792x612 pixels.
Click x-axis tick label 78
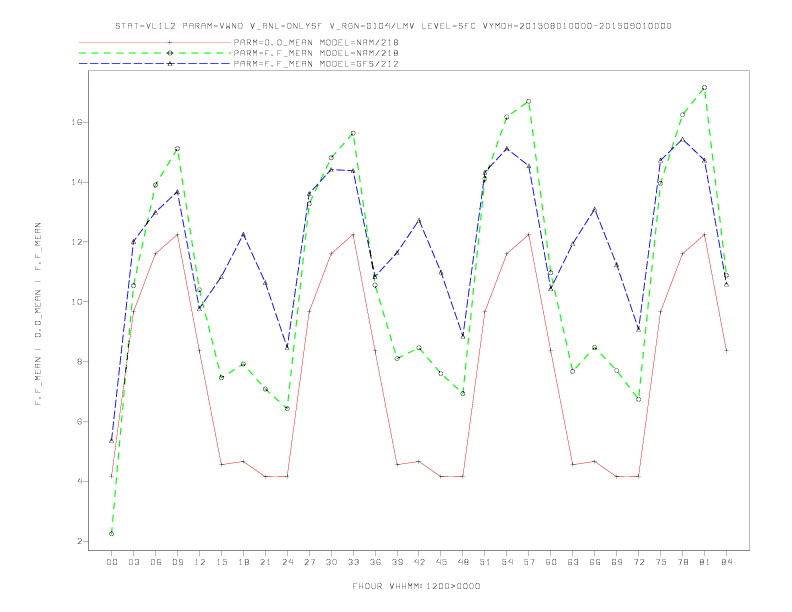pyautogui.click(x=682, y=562)
